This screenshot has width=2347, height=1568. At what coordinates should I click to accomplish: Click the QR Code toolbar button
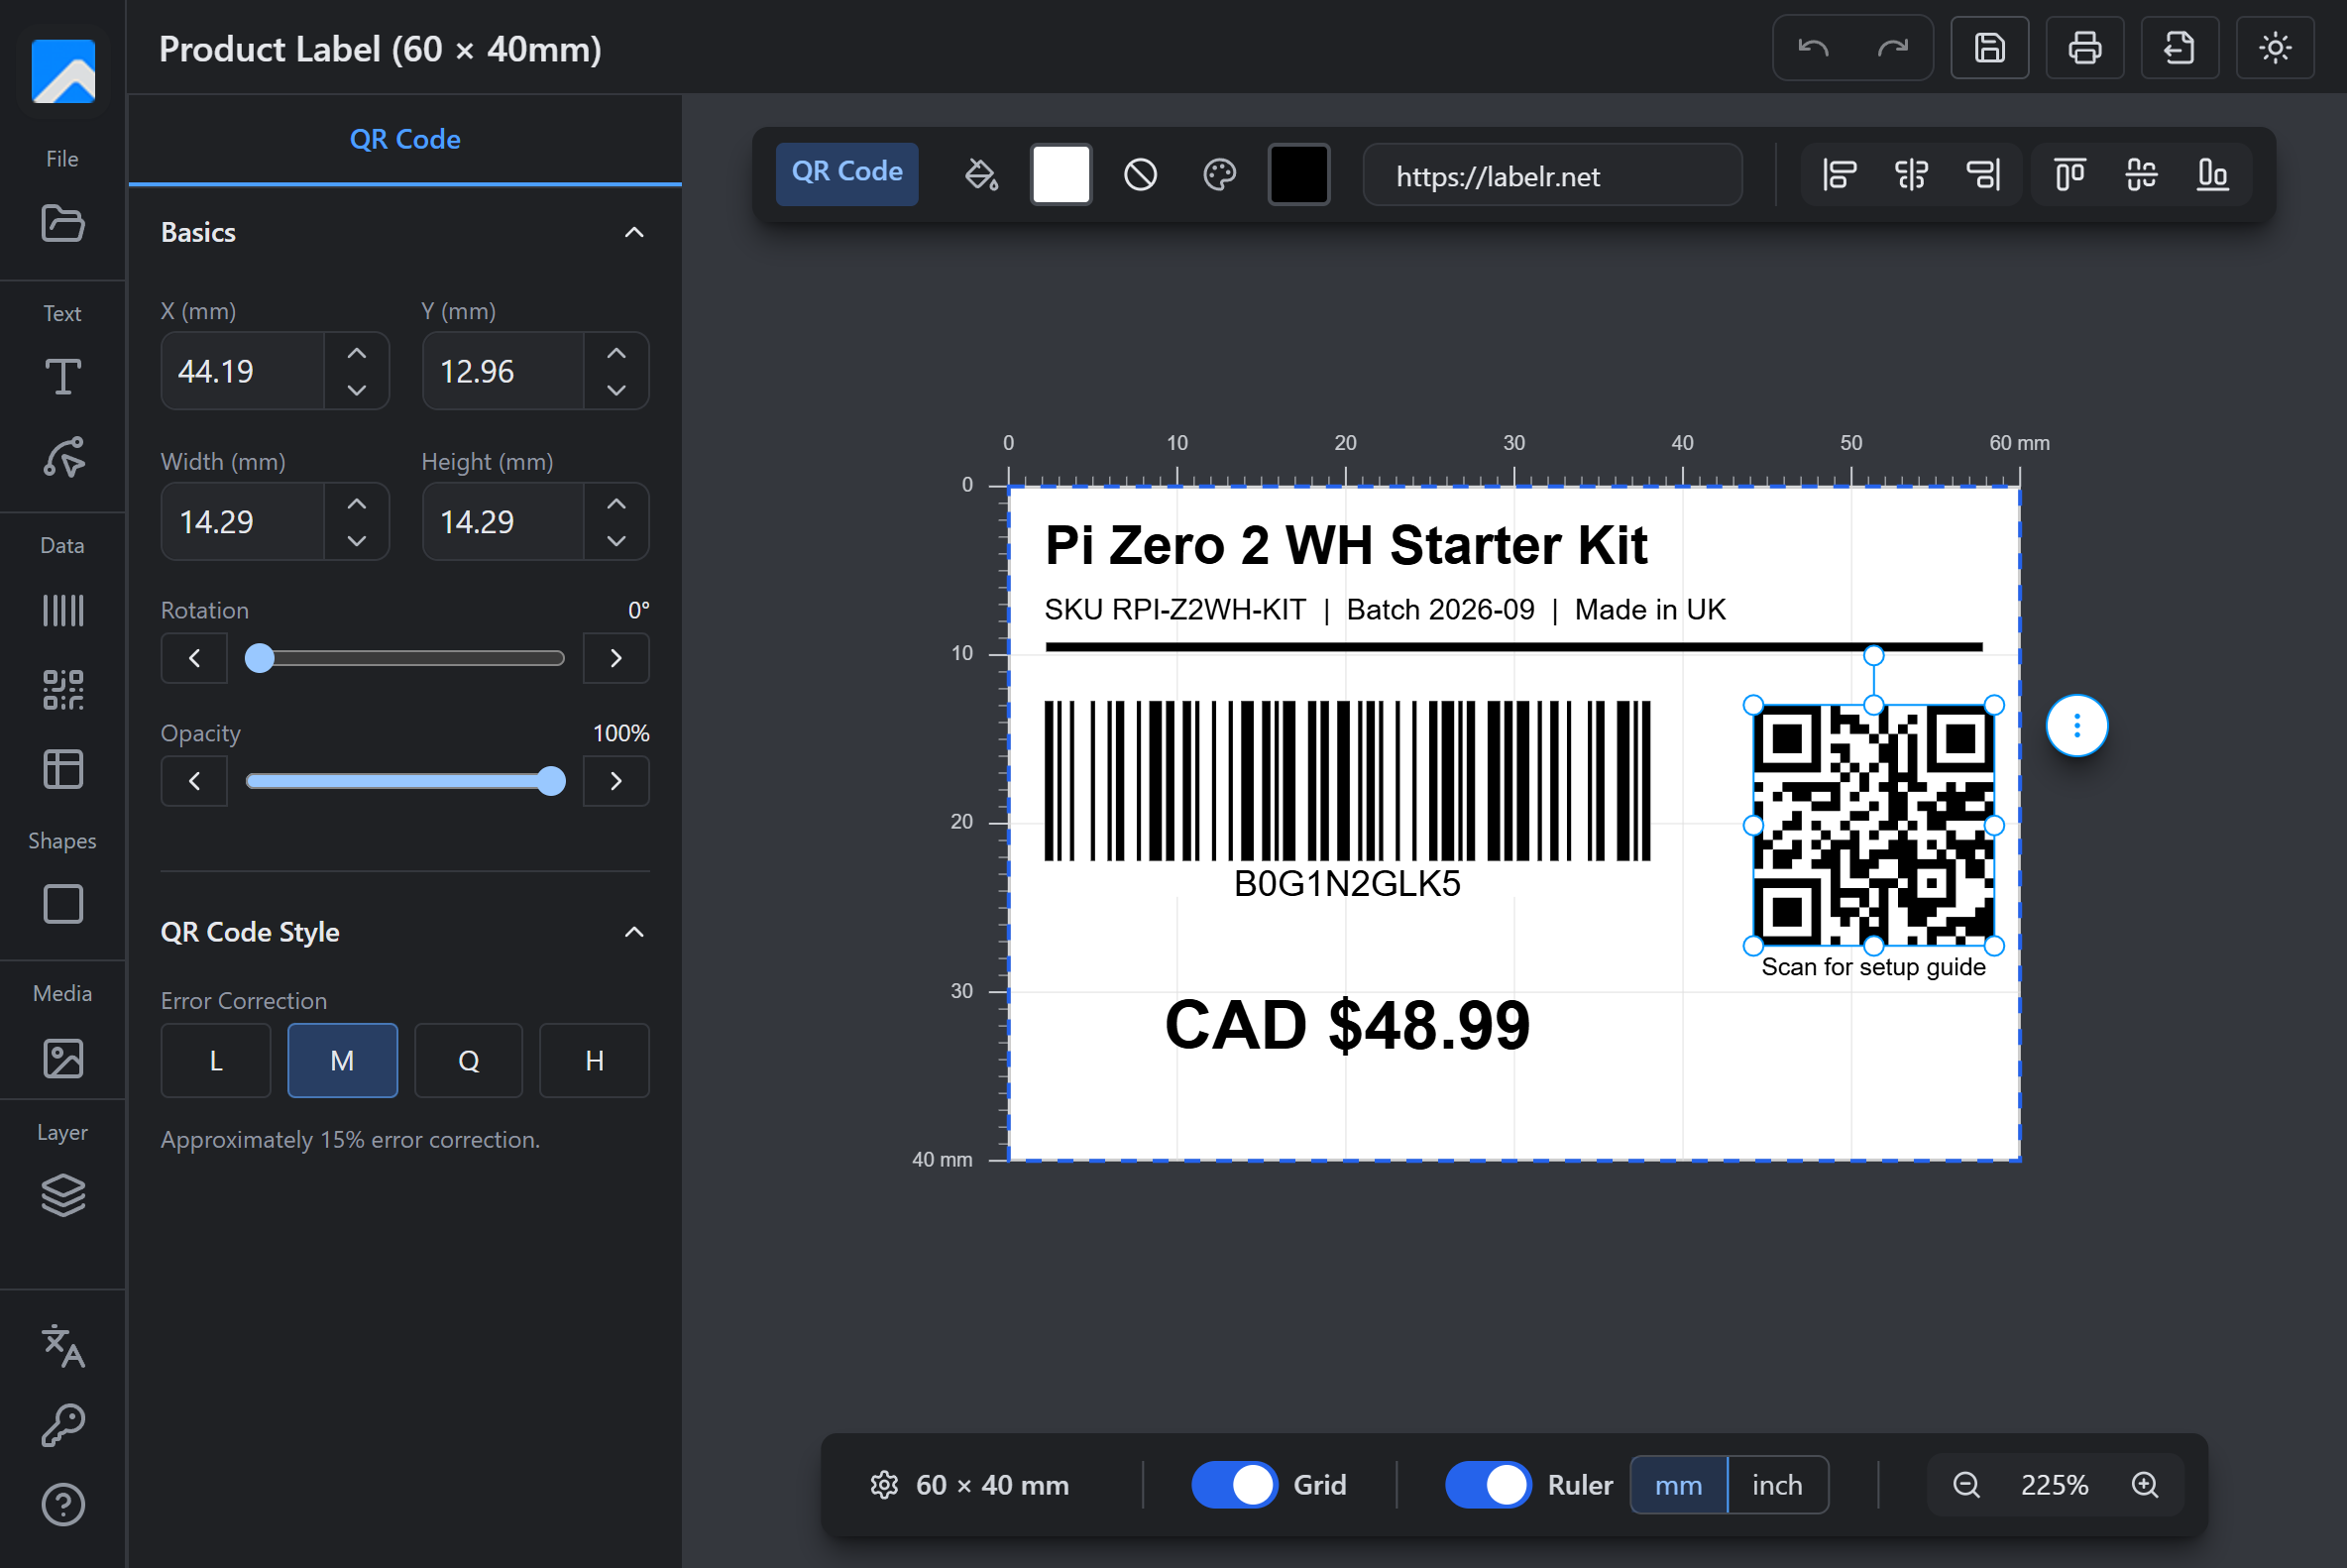847,173
